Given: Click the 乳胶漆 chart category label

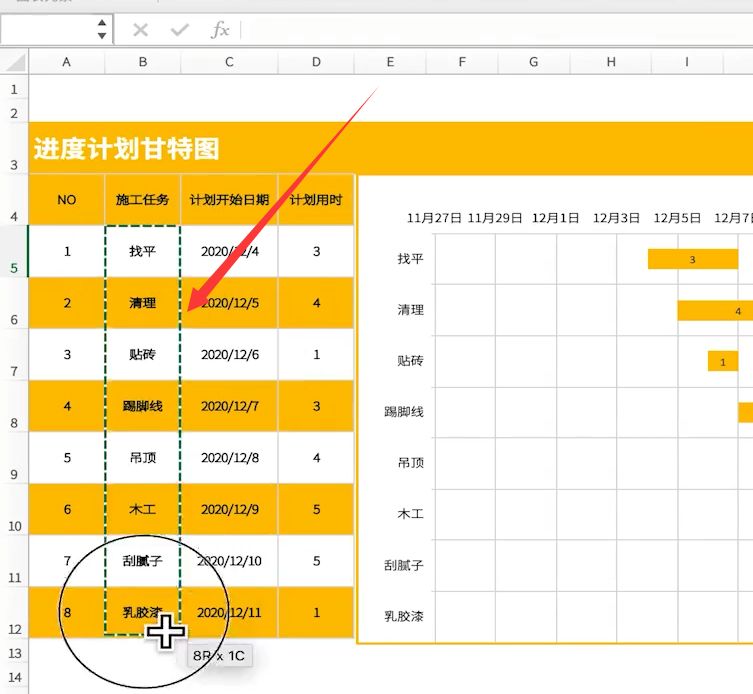Looking at the screenshot, I should (x=404, y=616).
